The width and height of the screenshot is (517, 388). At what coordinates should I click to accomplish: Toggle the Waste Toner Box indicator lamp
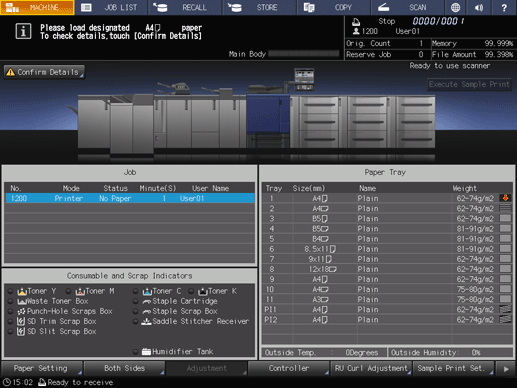10,301
